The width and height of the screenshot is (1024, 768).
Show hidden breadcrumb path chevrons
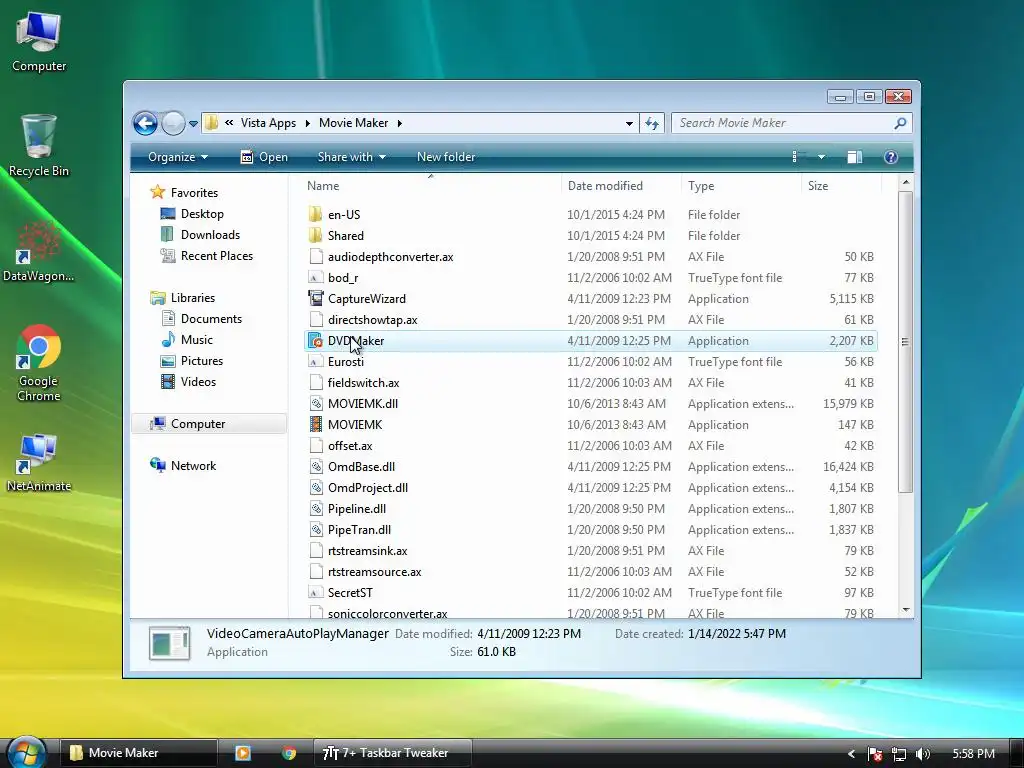click(229, 123)
